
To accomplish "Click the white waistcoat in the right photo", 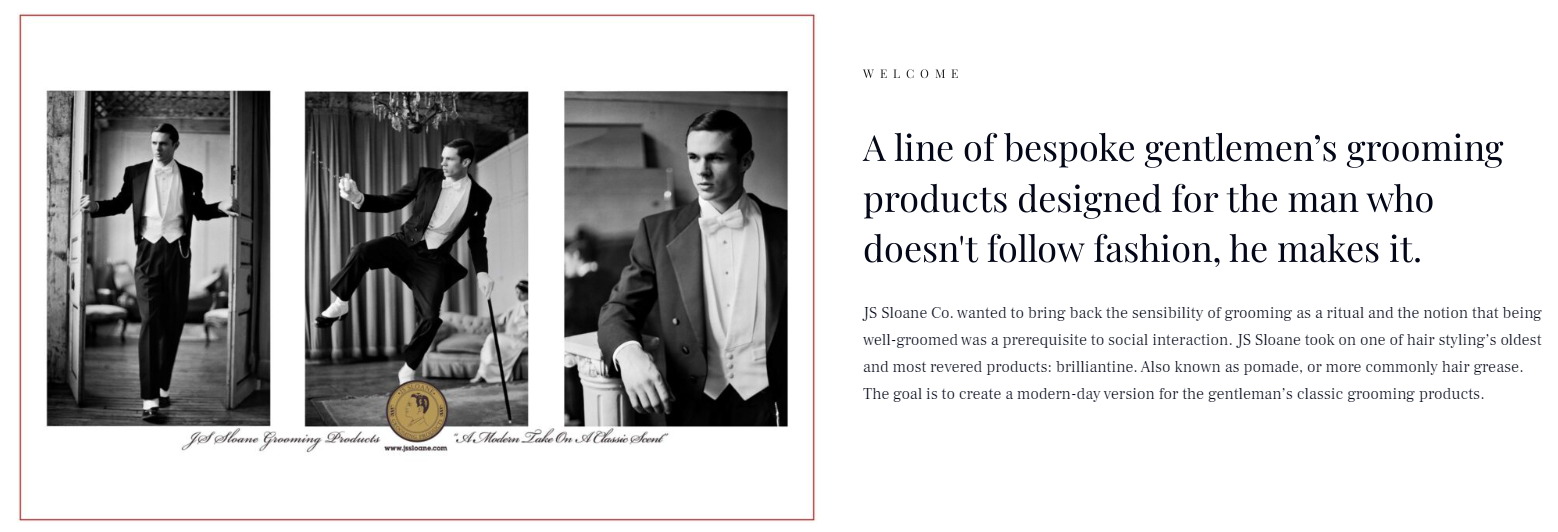I will click(735, 340).
